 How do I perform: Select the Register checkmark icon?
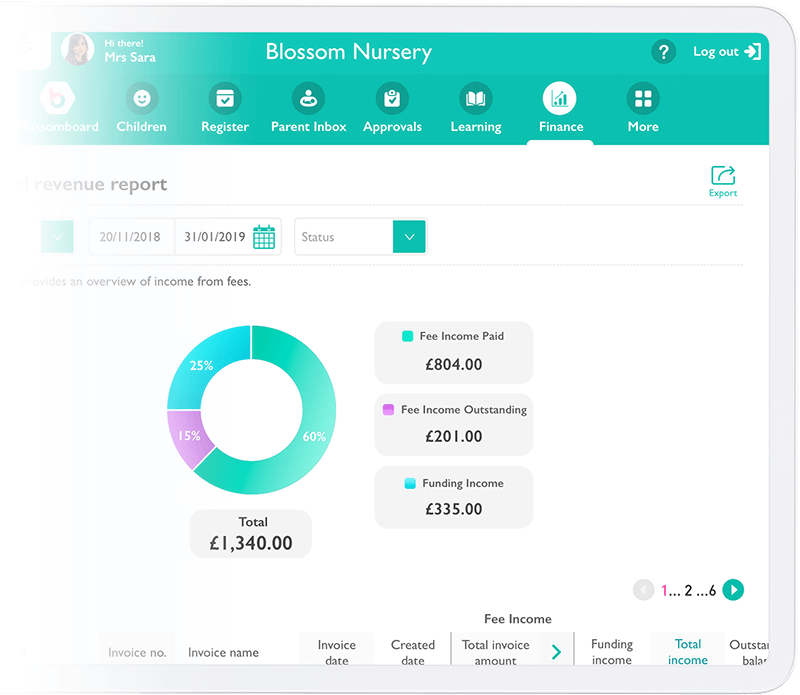tap(224, 100)
